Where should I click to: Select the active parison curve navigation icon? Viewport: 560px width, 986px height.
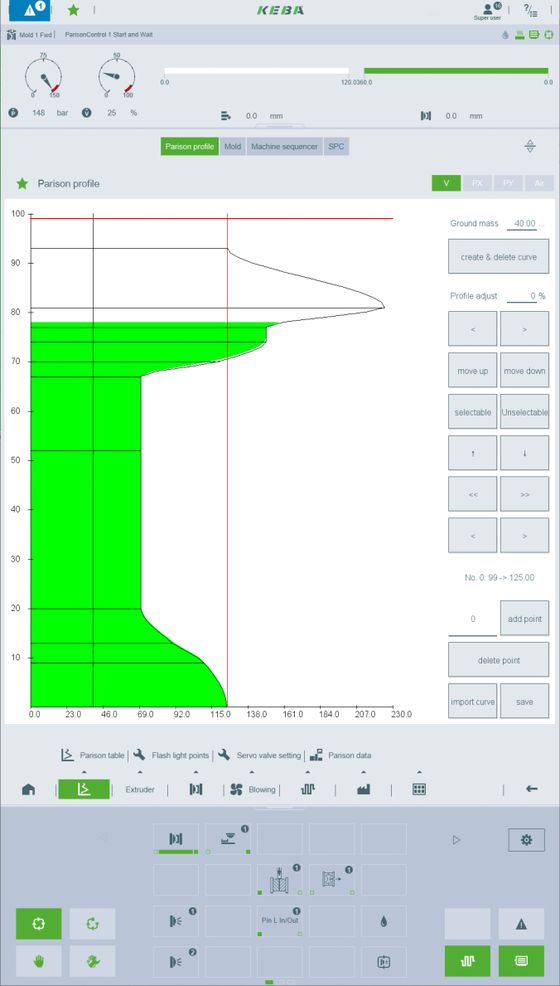click(84, 789)
